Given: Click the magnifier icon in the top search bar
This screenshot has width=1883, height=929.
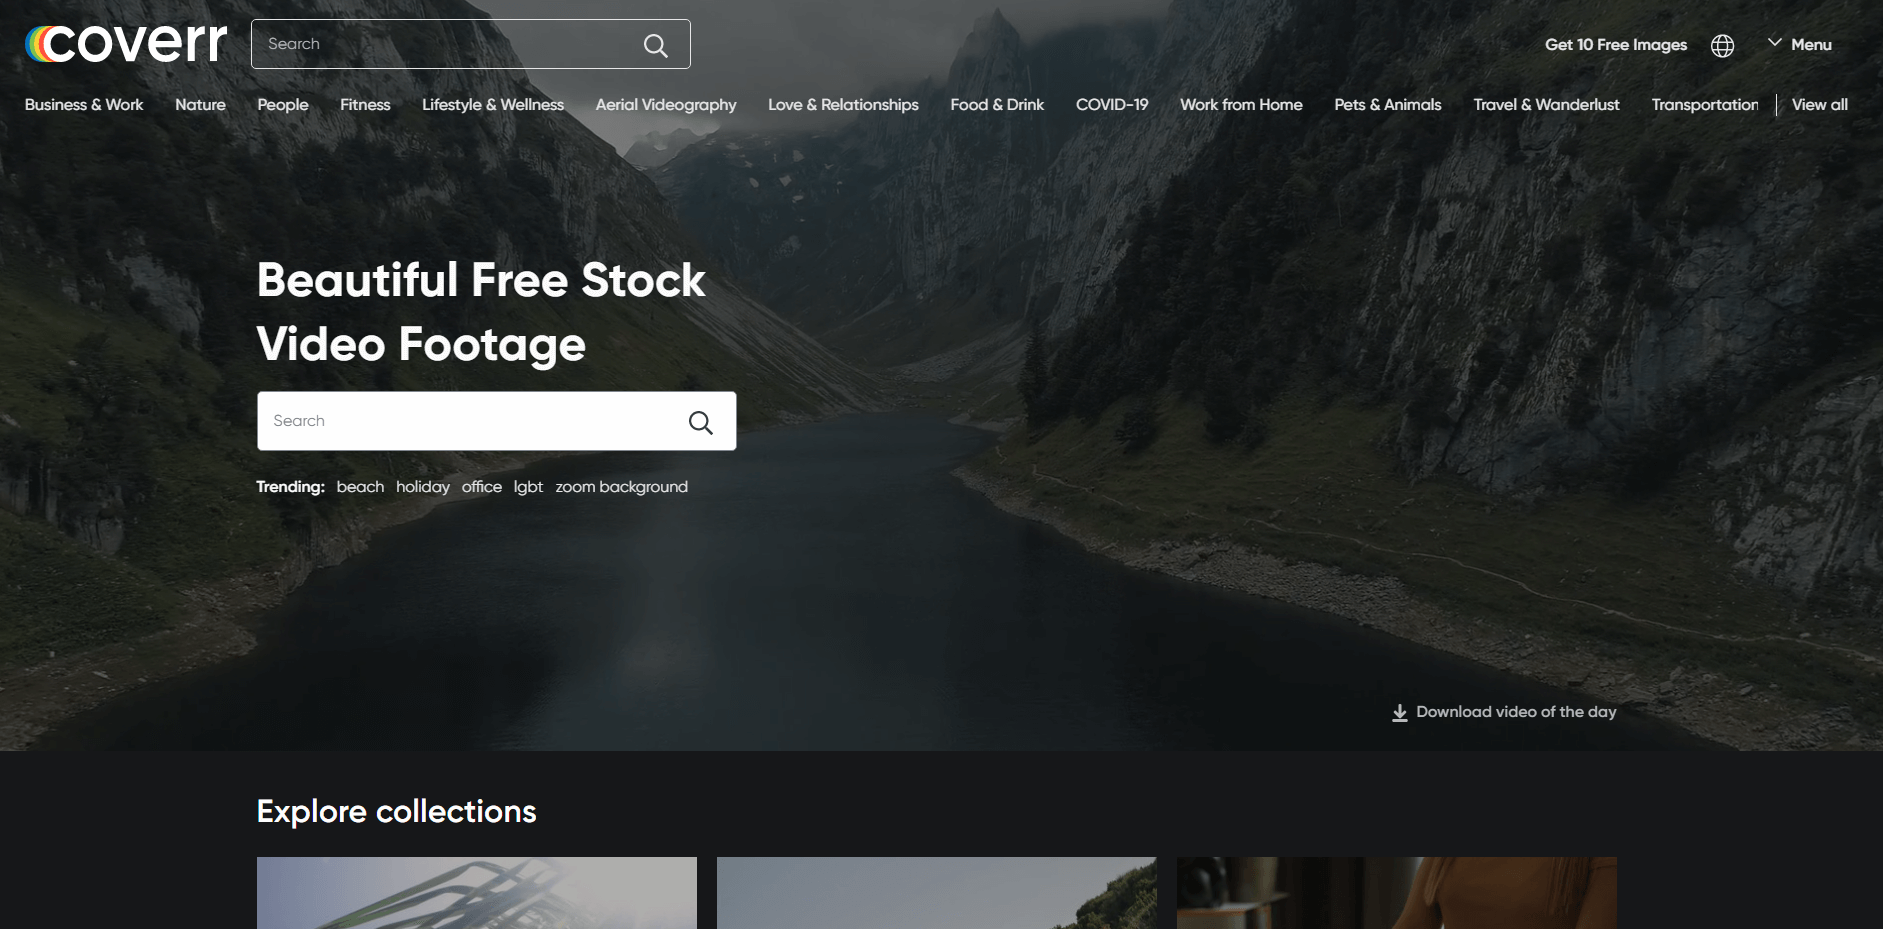Looking at the screenshot, I should [x=655, y=44].
